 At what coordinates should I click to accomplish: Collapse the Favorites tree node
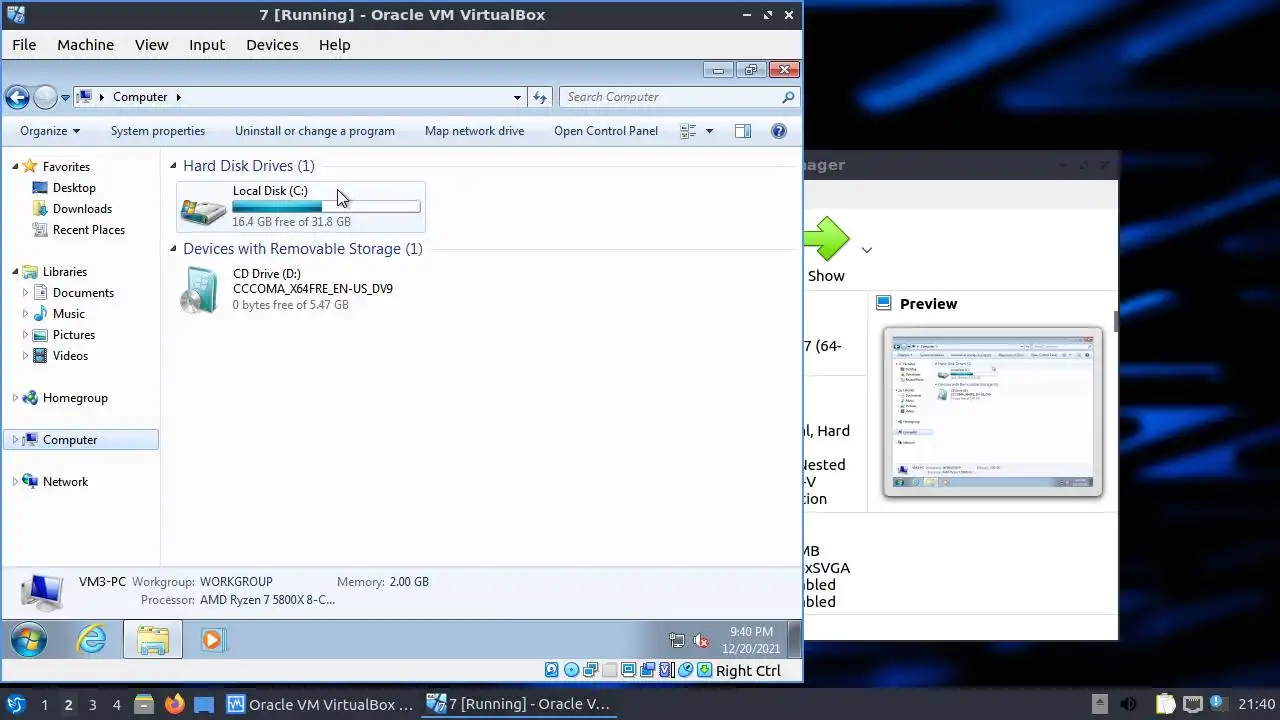[15, 167]
